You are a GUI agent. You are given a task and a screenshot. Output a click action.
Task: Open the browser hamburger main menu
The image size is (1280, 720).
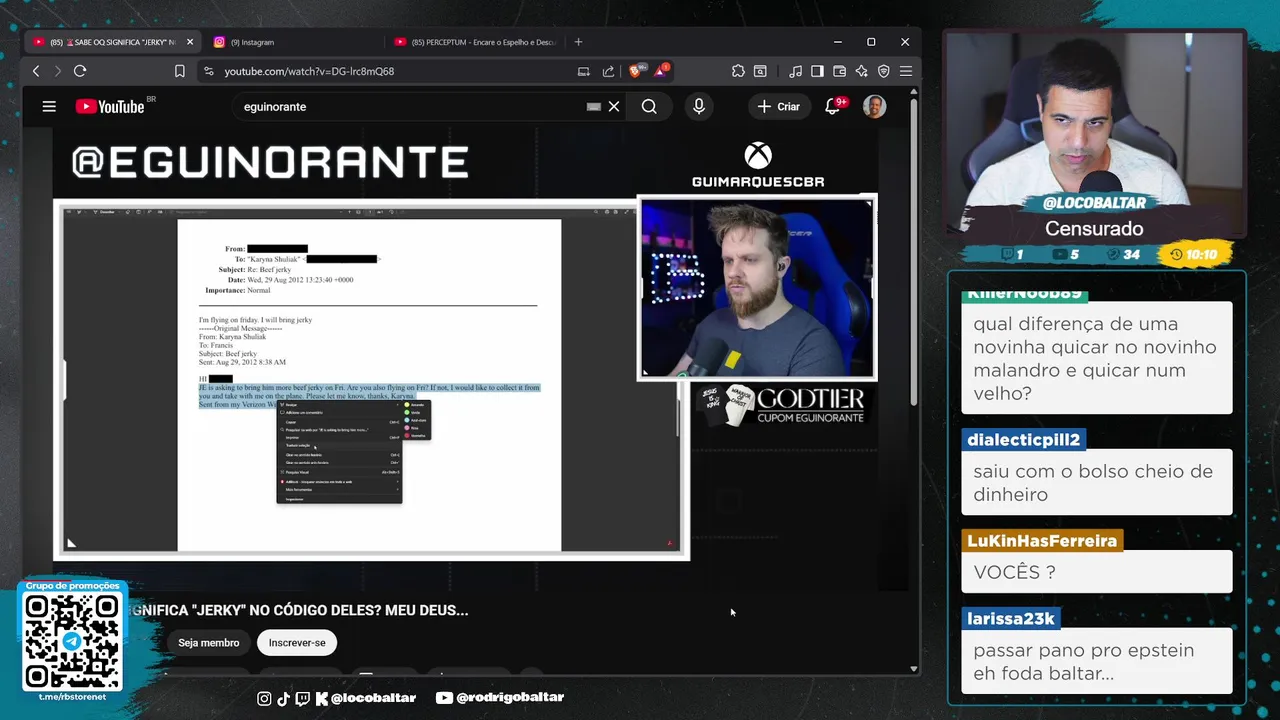905,71
